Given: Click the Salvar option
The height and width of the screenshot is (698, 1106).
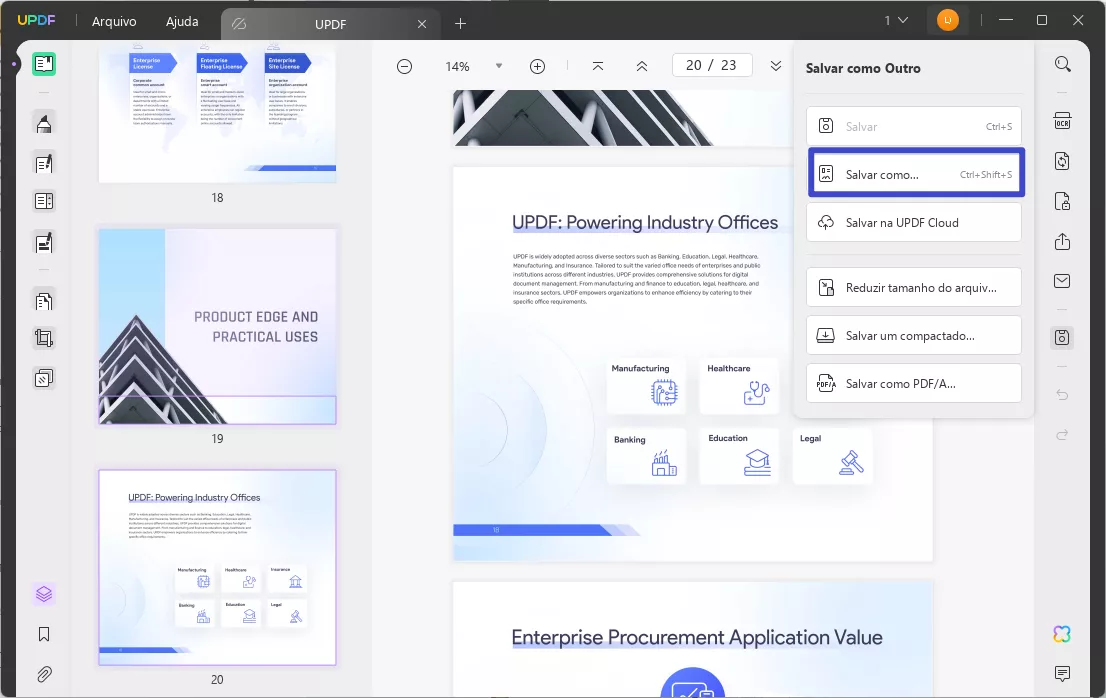Looking at the screenshot, I should [914, 126].
